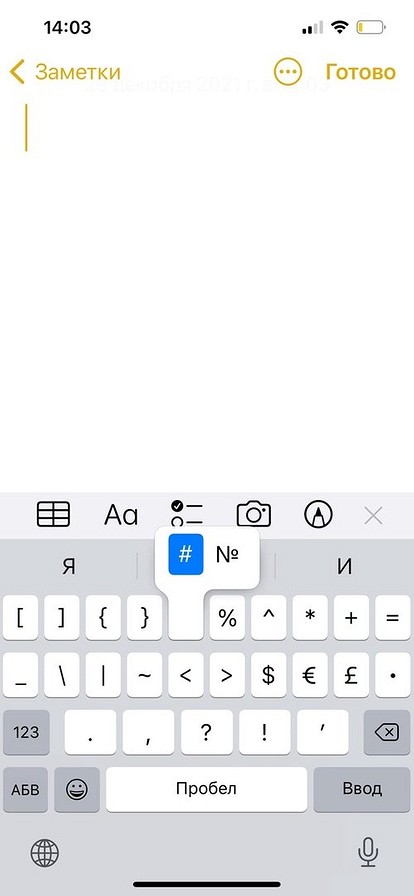The height and width of the screenshot is (896, 414).
Task: Dismiss the formatting toolbar with the X
Action: pyautogui.click(x=373, y=516)
